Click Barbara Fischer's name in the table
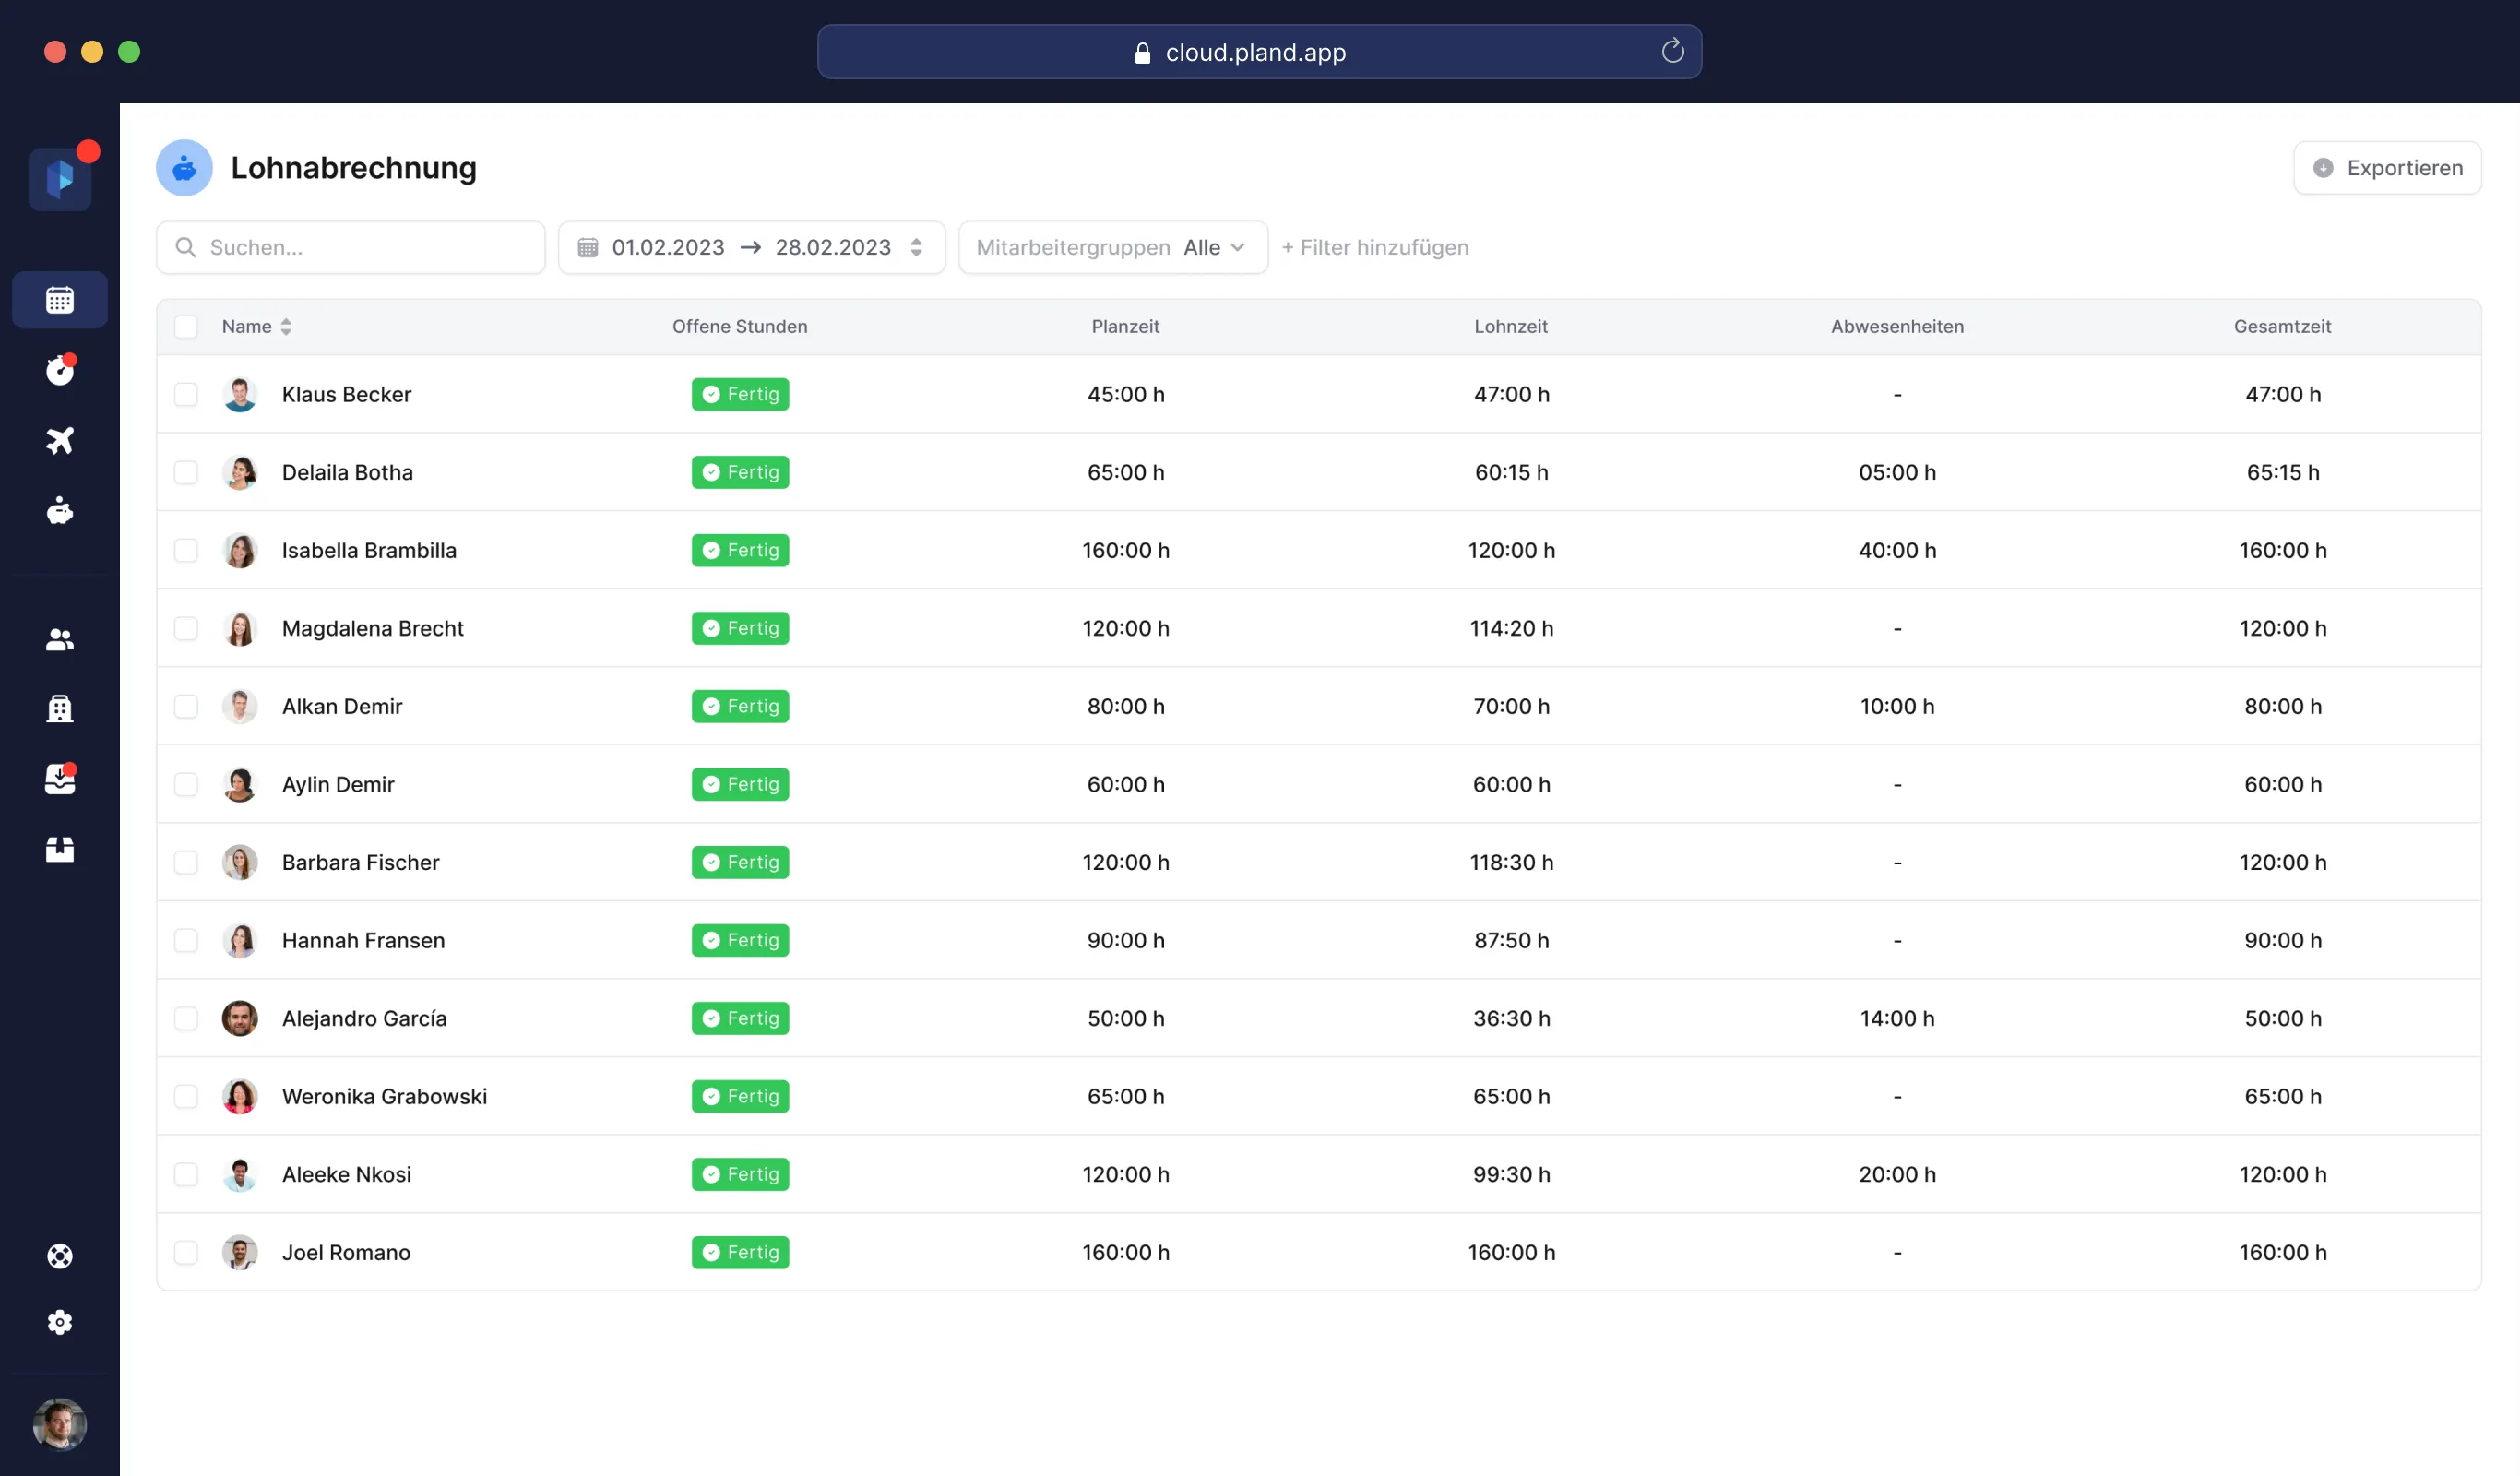 (360, 862)
